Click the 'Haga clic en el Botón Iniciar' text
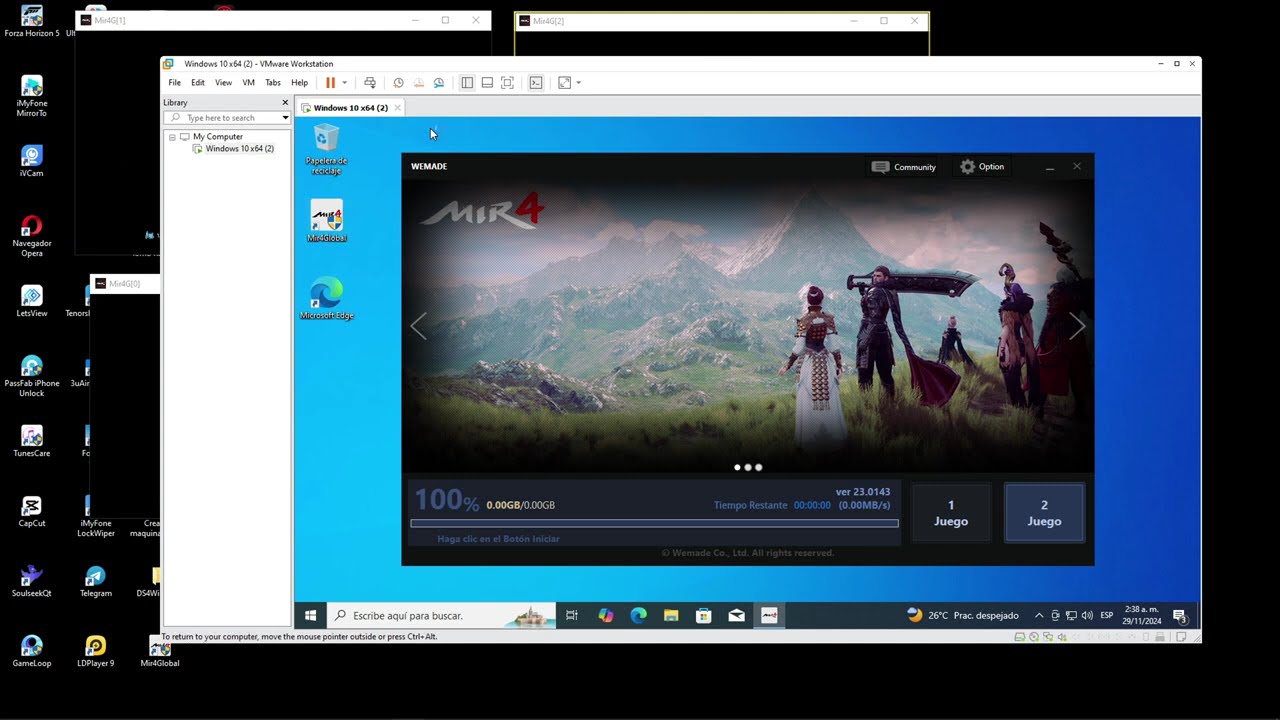The height and width of the screenshot is (720, 1280). [x=498, y=539]
